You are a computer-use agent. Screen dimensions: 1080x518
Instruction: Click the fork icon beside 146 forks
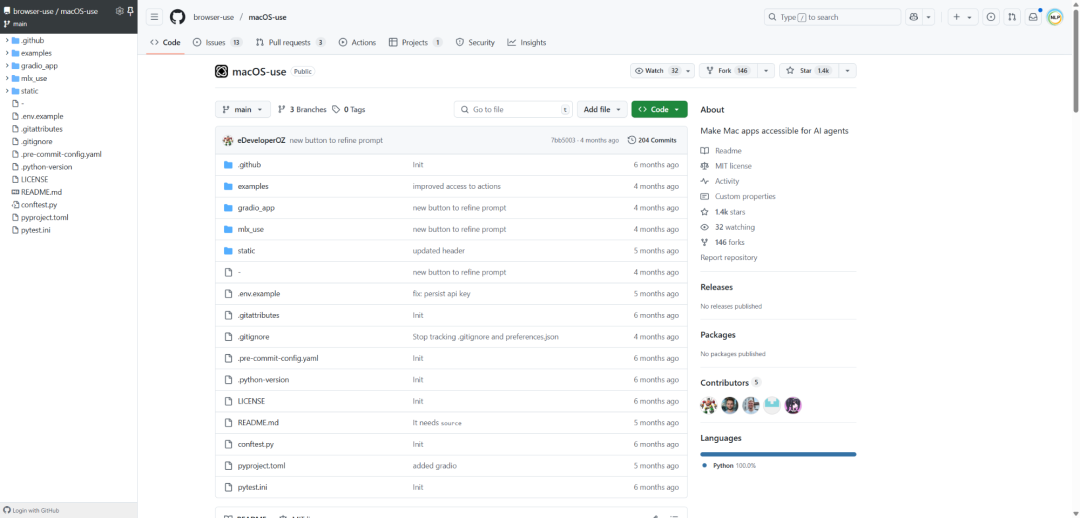tap(704, 242)
